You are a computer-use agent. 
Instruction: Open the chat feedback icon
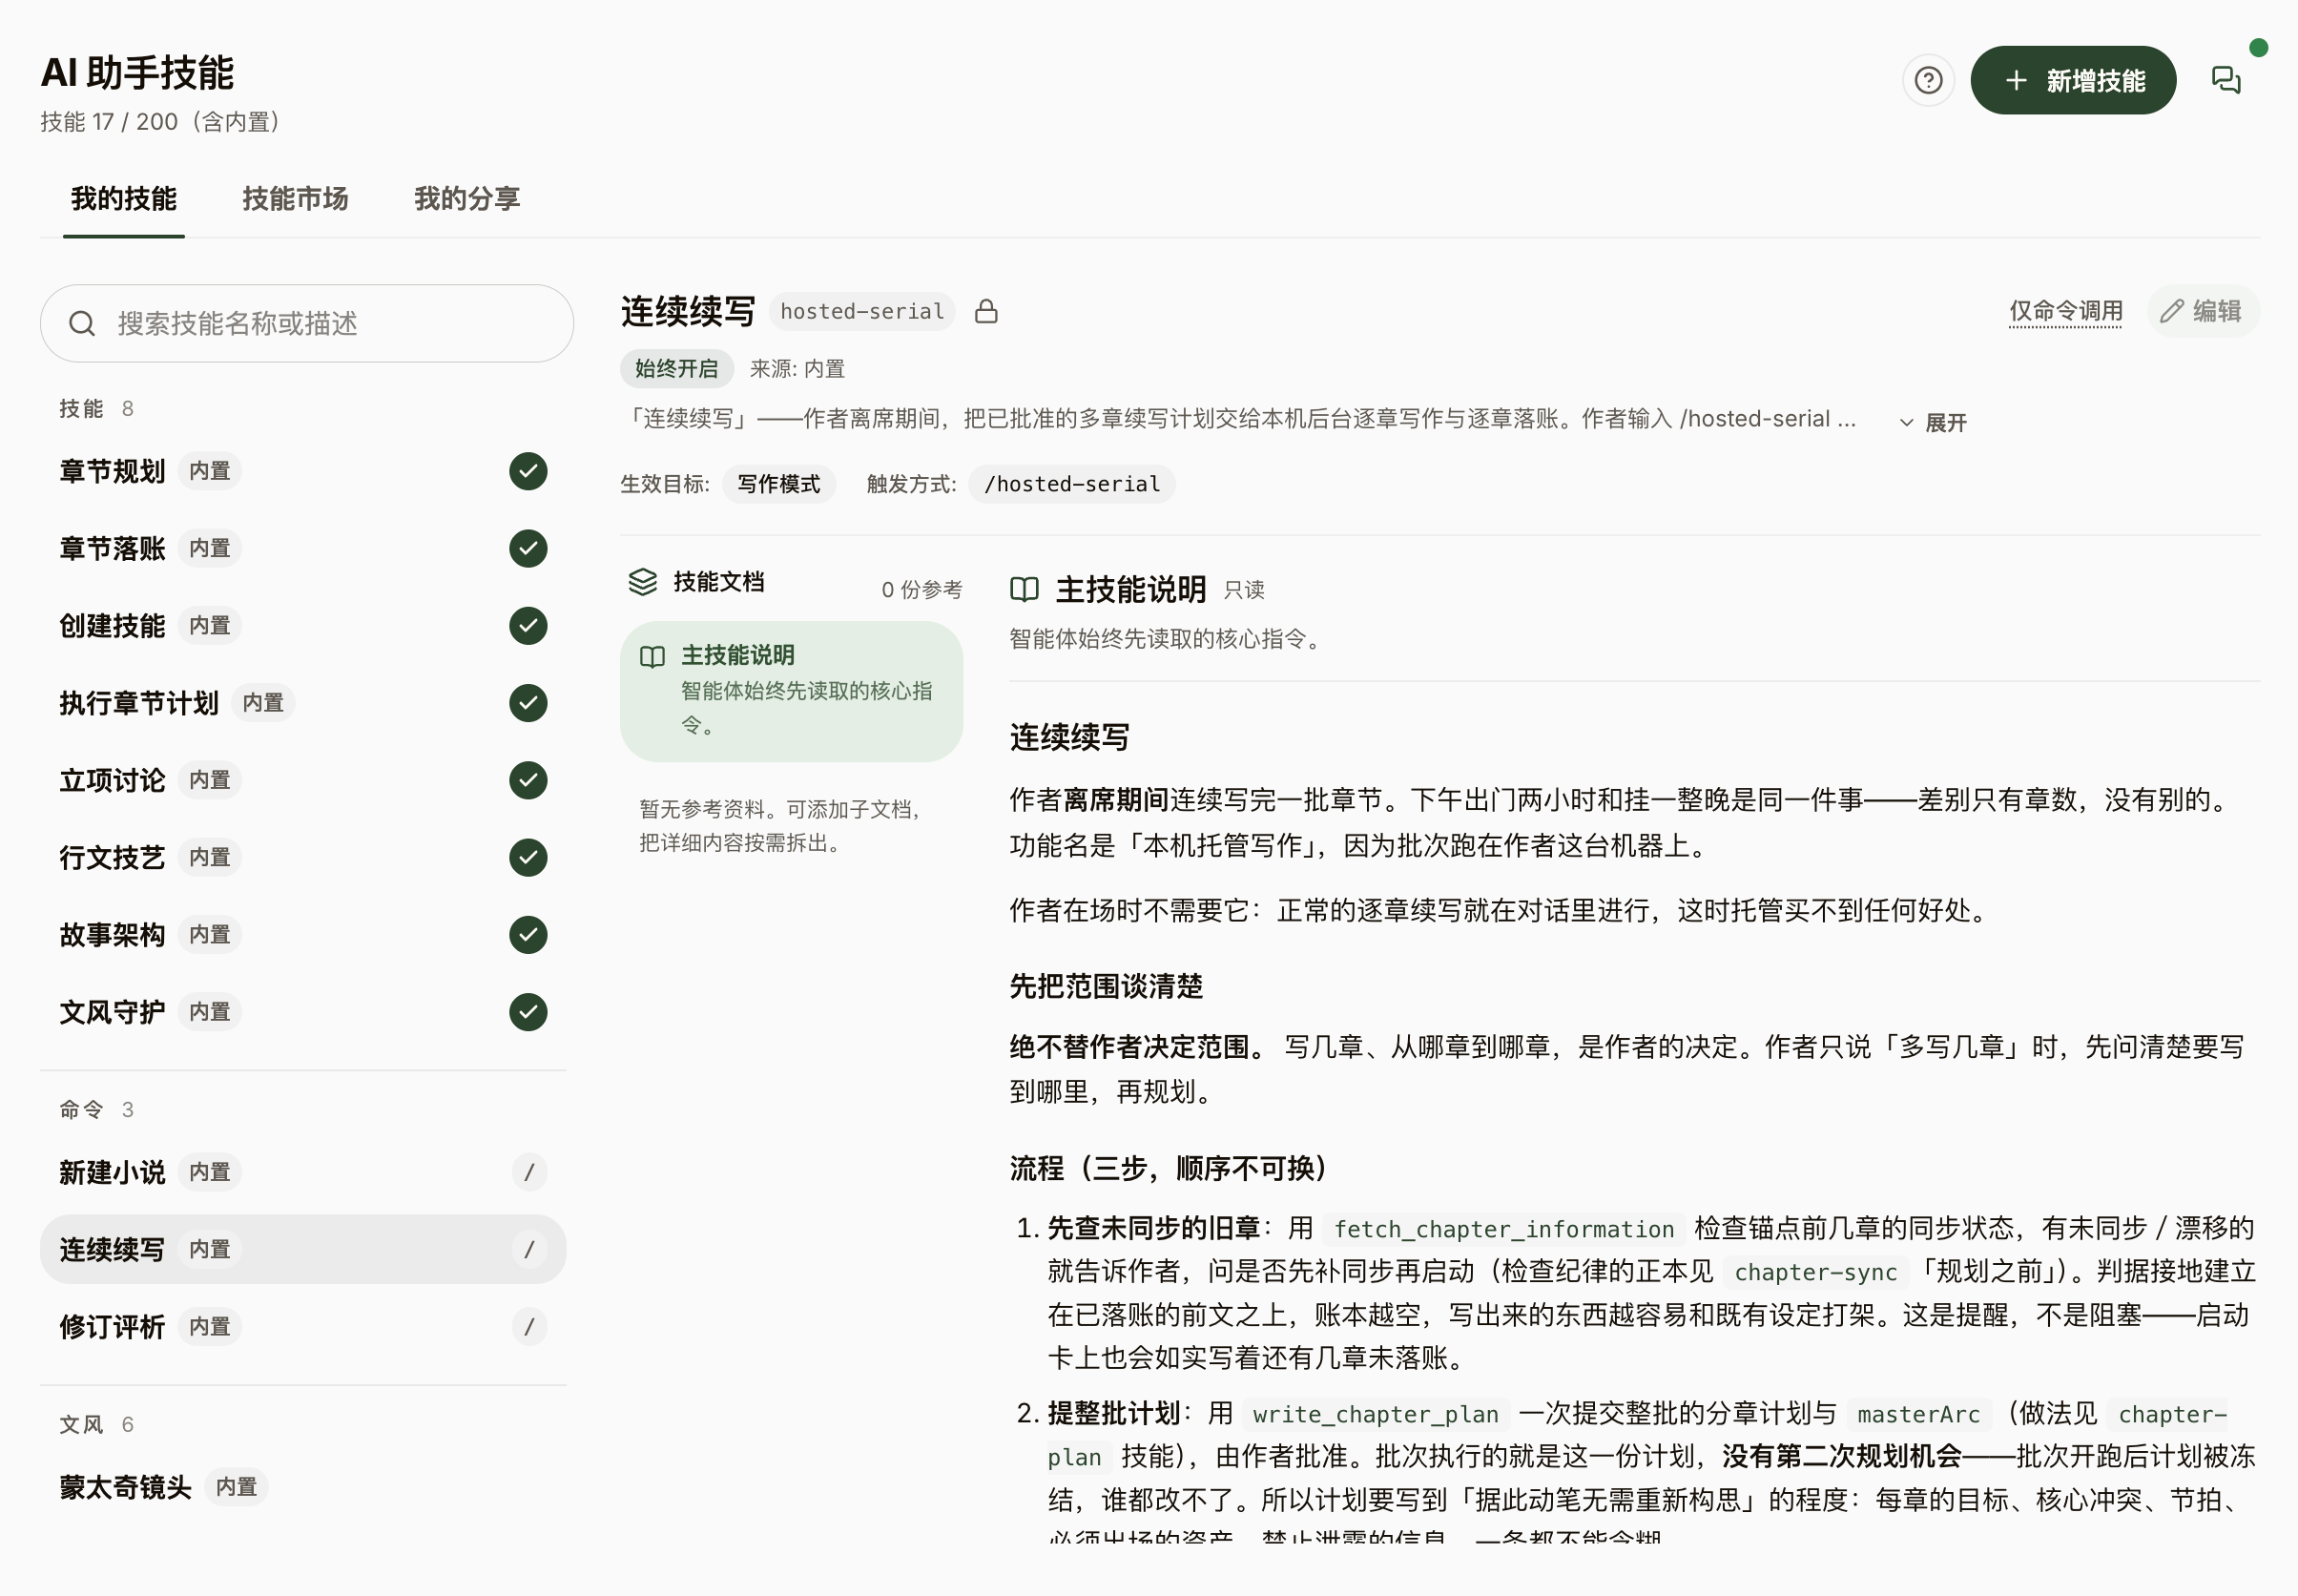click(x=2225, y=80)
